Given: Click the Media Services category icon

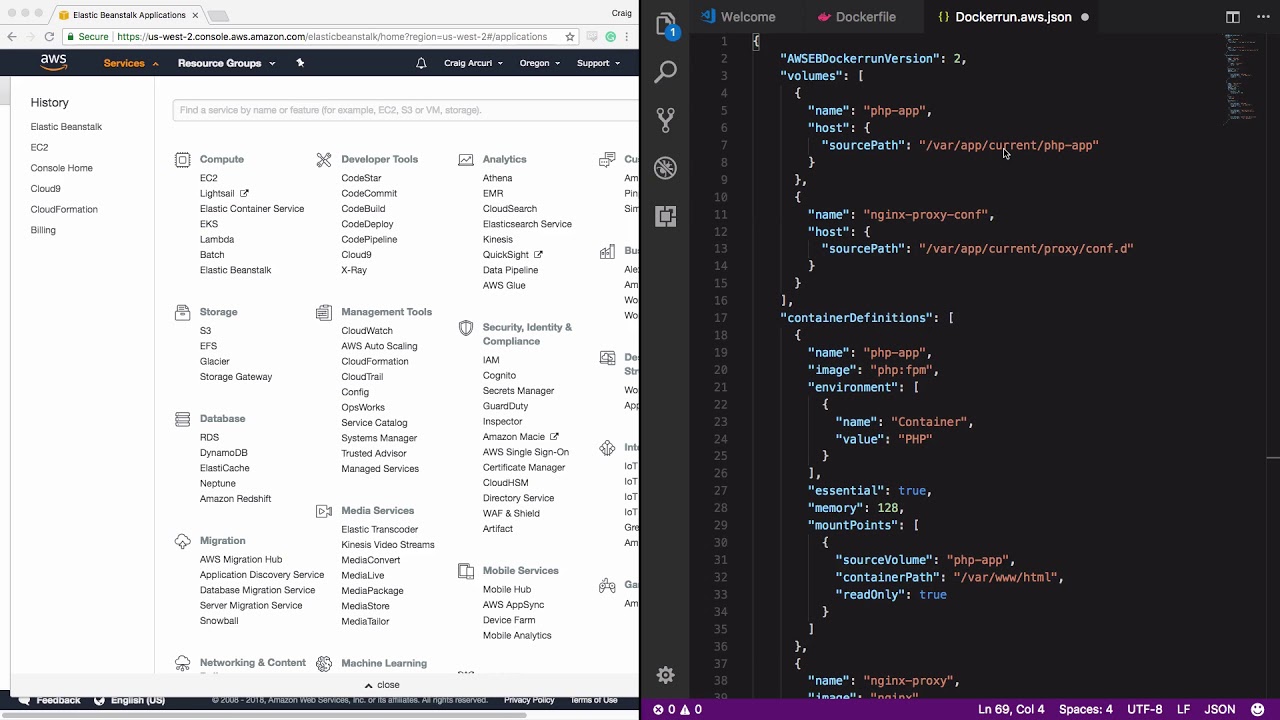Looking at the screenshot, I should [x=324, y=511].
